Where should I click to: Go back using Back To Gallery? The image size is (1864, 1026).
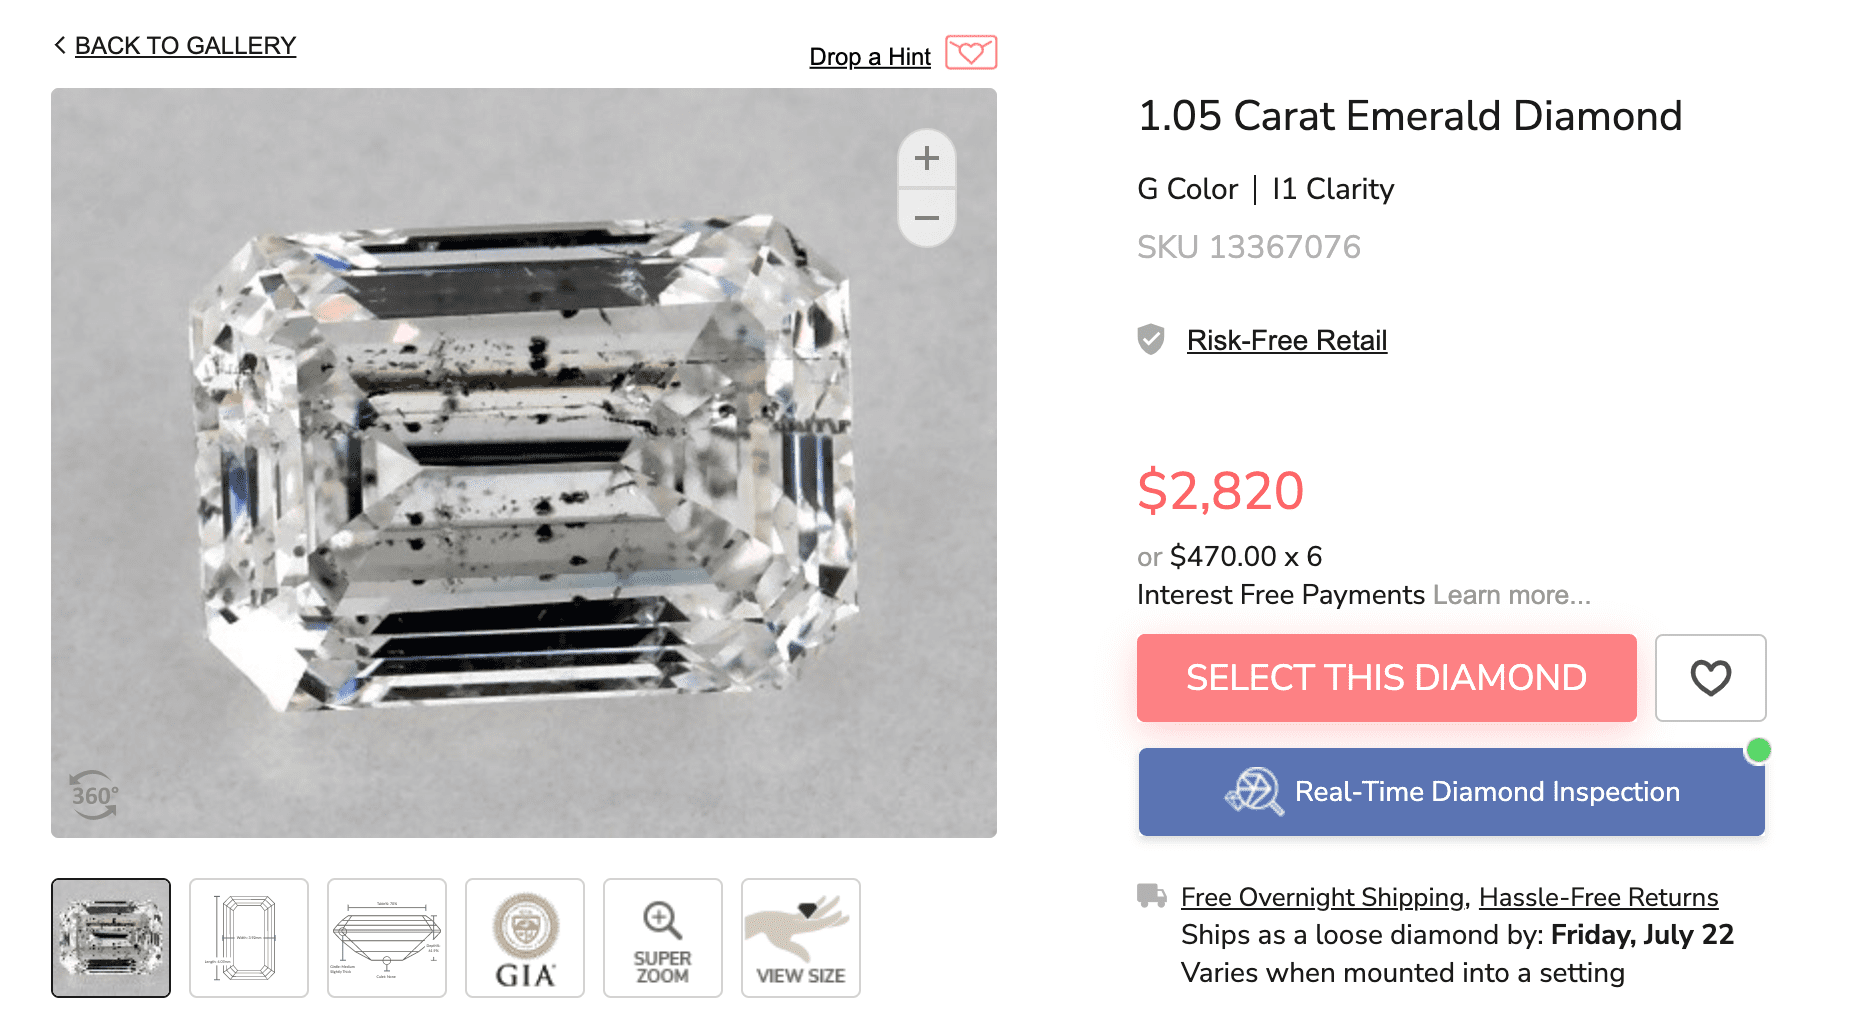(185, 45)
